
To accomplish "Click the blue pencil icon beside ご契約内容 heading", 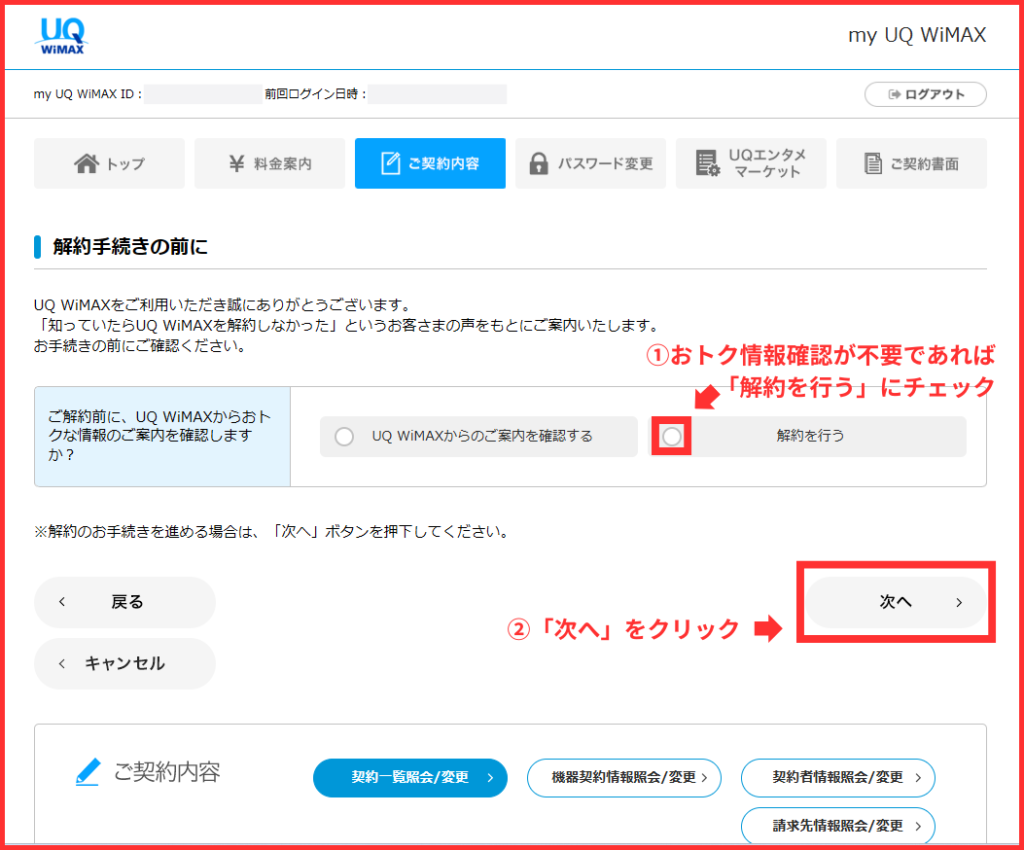I will 88,772.
